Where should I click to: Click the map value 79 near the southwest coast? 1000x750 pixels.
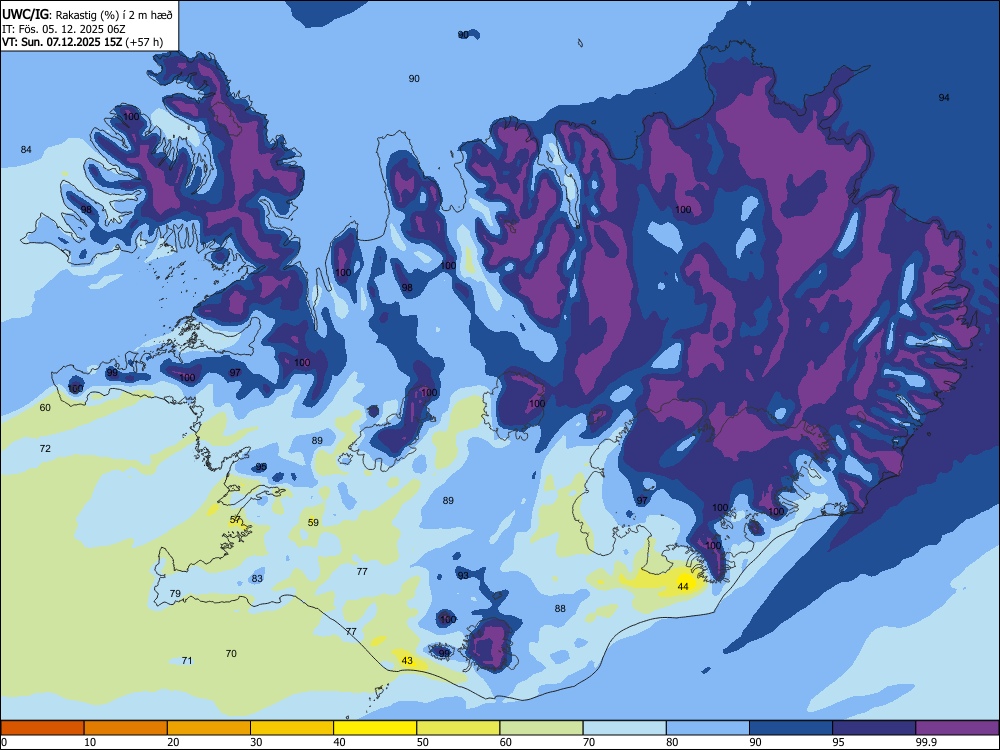click(175, 593)
